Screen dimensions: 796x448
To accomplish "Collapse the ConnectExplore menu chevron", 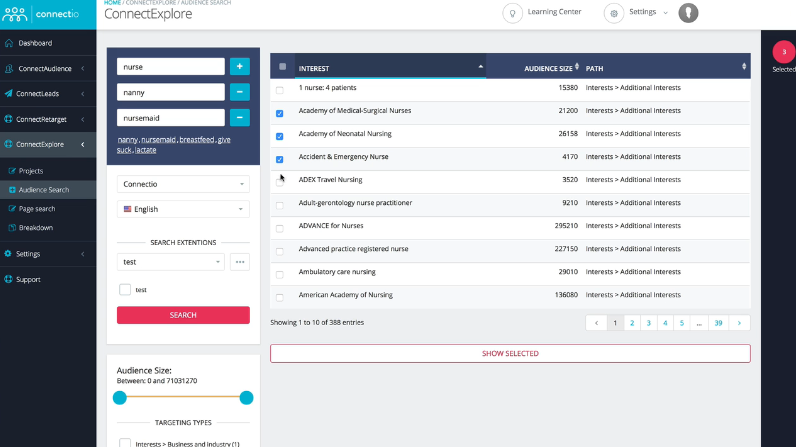I will (83, 145).
